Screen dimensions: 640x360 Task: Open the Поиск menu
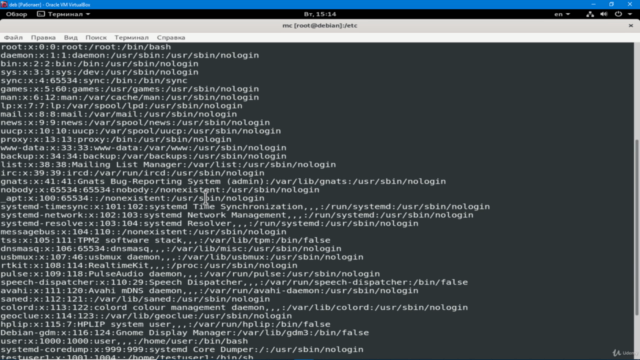96,38
